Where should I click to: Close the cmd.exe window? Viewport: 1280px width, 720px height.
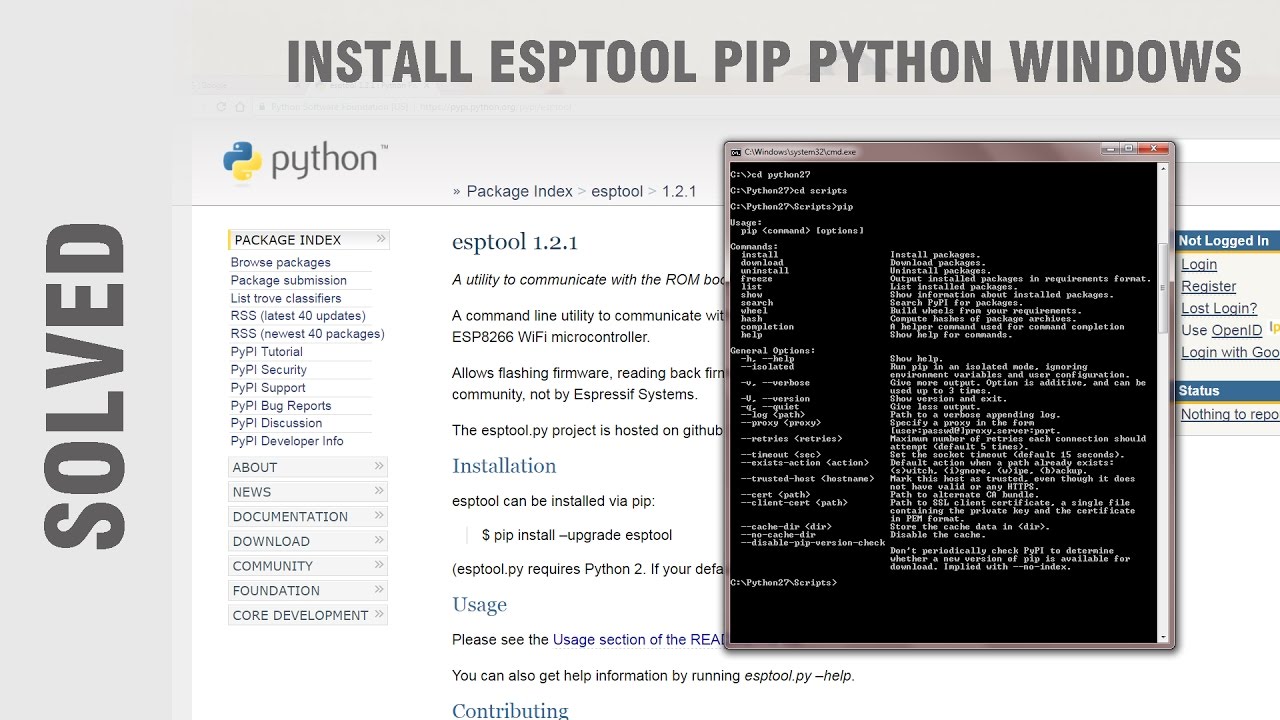(x=1154, y=150)
